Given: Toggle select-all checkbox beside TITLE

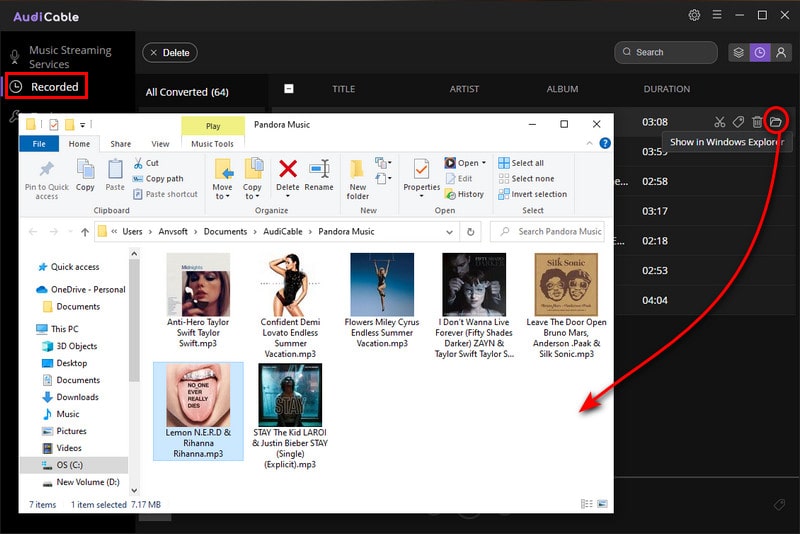Looking at the screenshot, I should coord(289,89).
